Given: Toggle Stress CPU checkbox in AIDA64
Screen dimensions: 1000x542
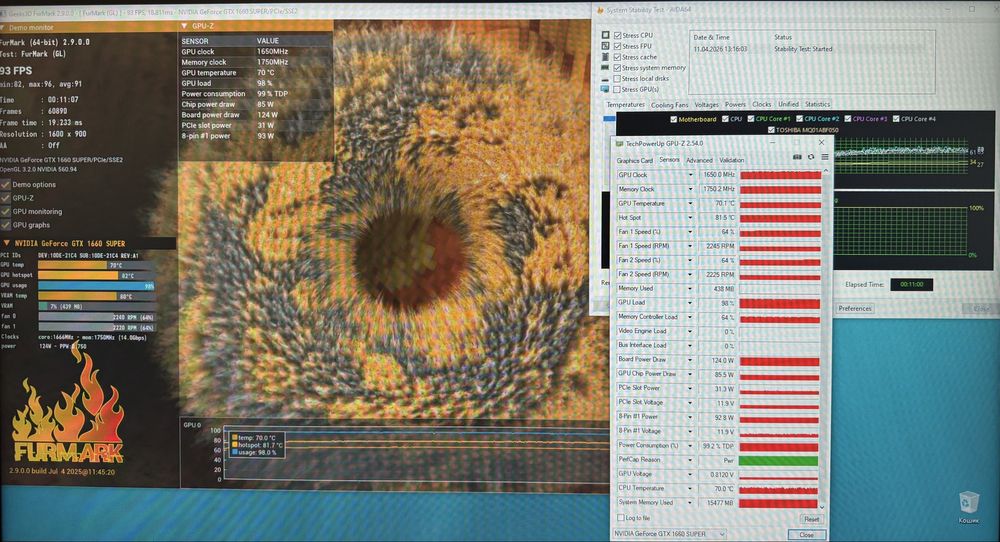Looking at the screenshot, I should 617,35.
